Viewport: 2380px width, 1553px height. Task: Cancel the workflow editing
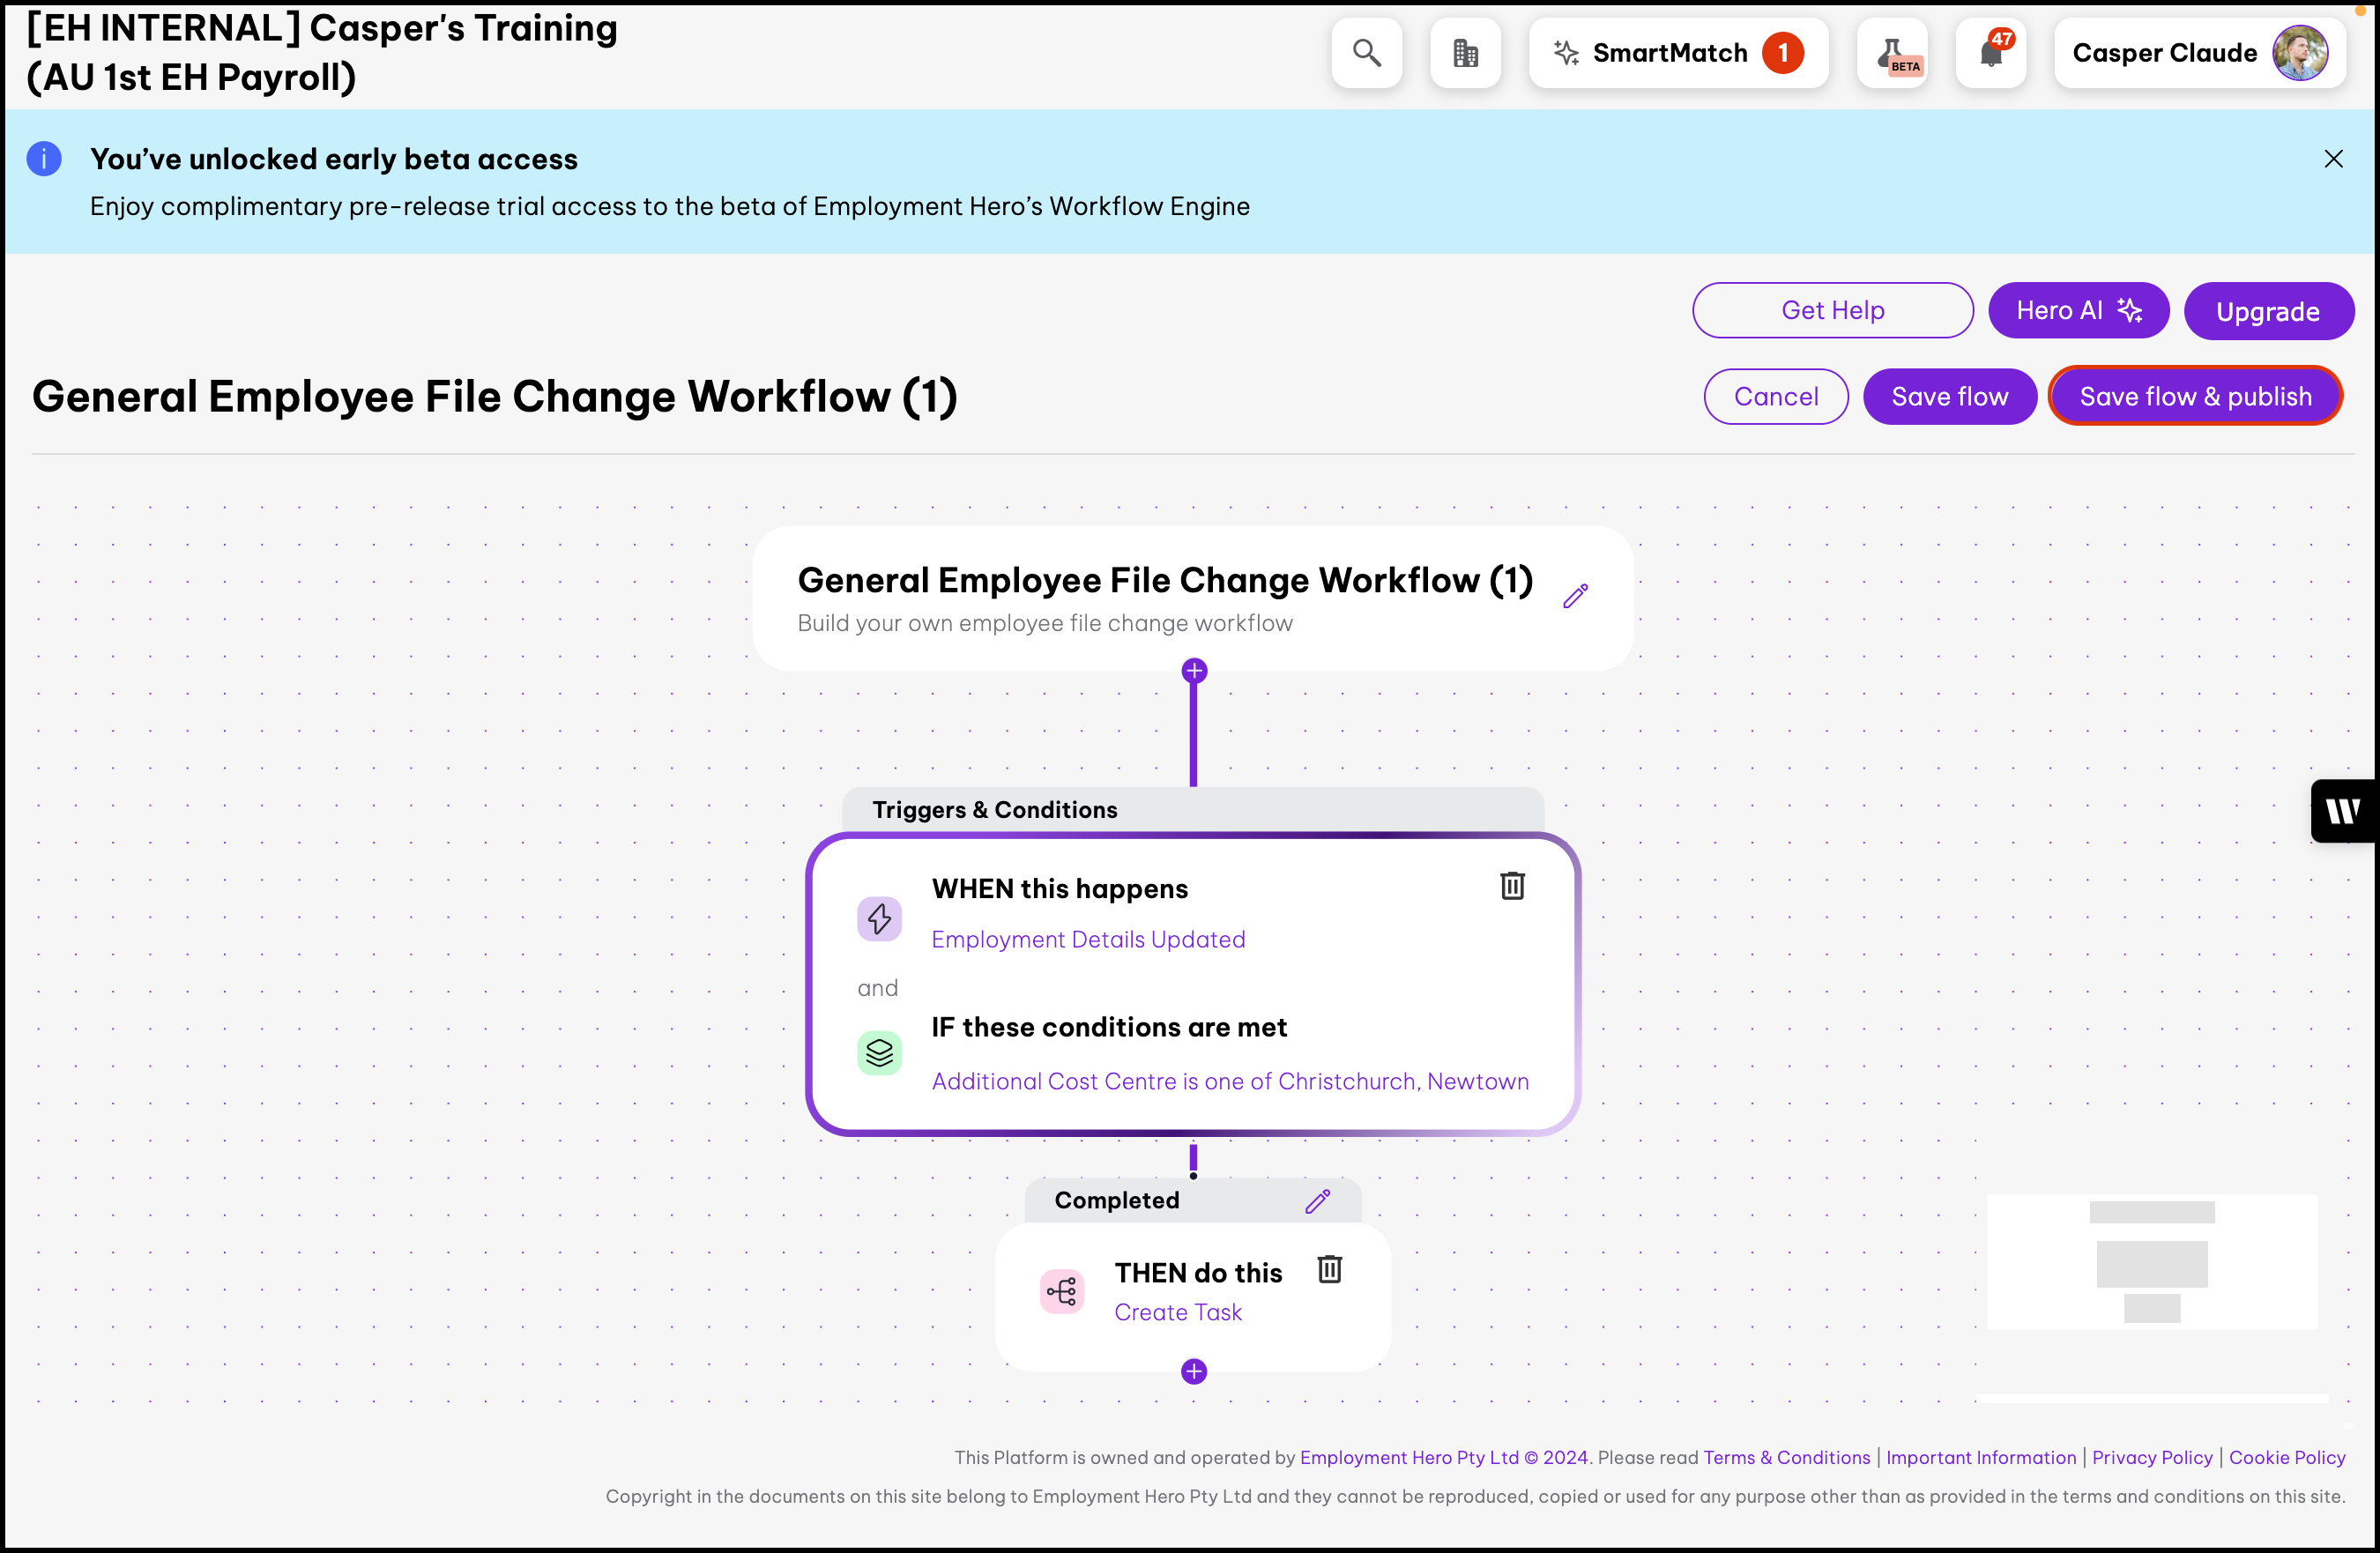click(x=1776, y=396)
